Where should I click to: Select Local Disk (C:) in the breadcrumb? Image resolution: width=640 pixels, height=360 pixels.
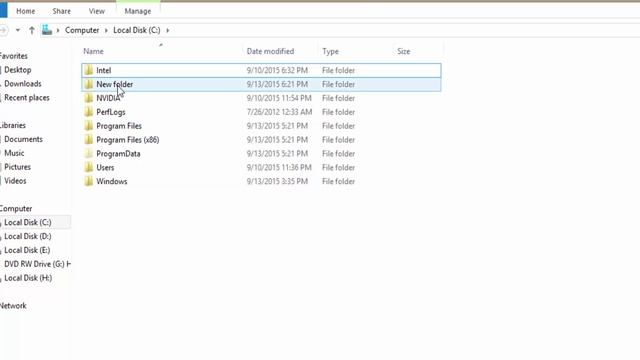coord(137,30)
